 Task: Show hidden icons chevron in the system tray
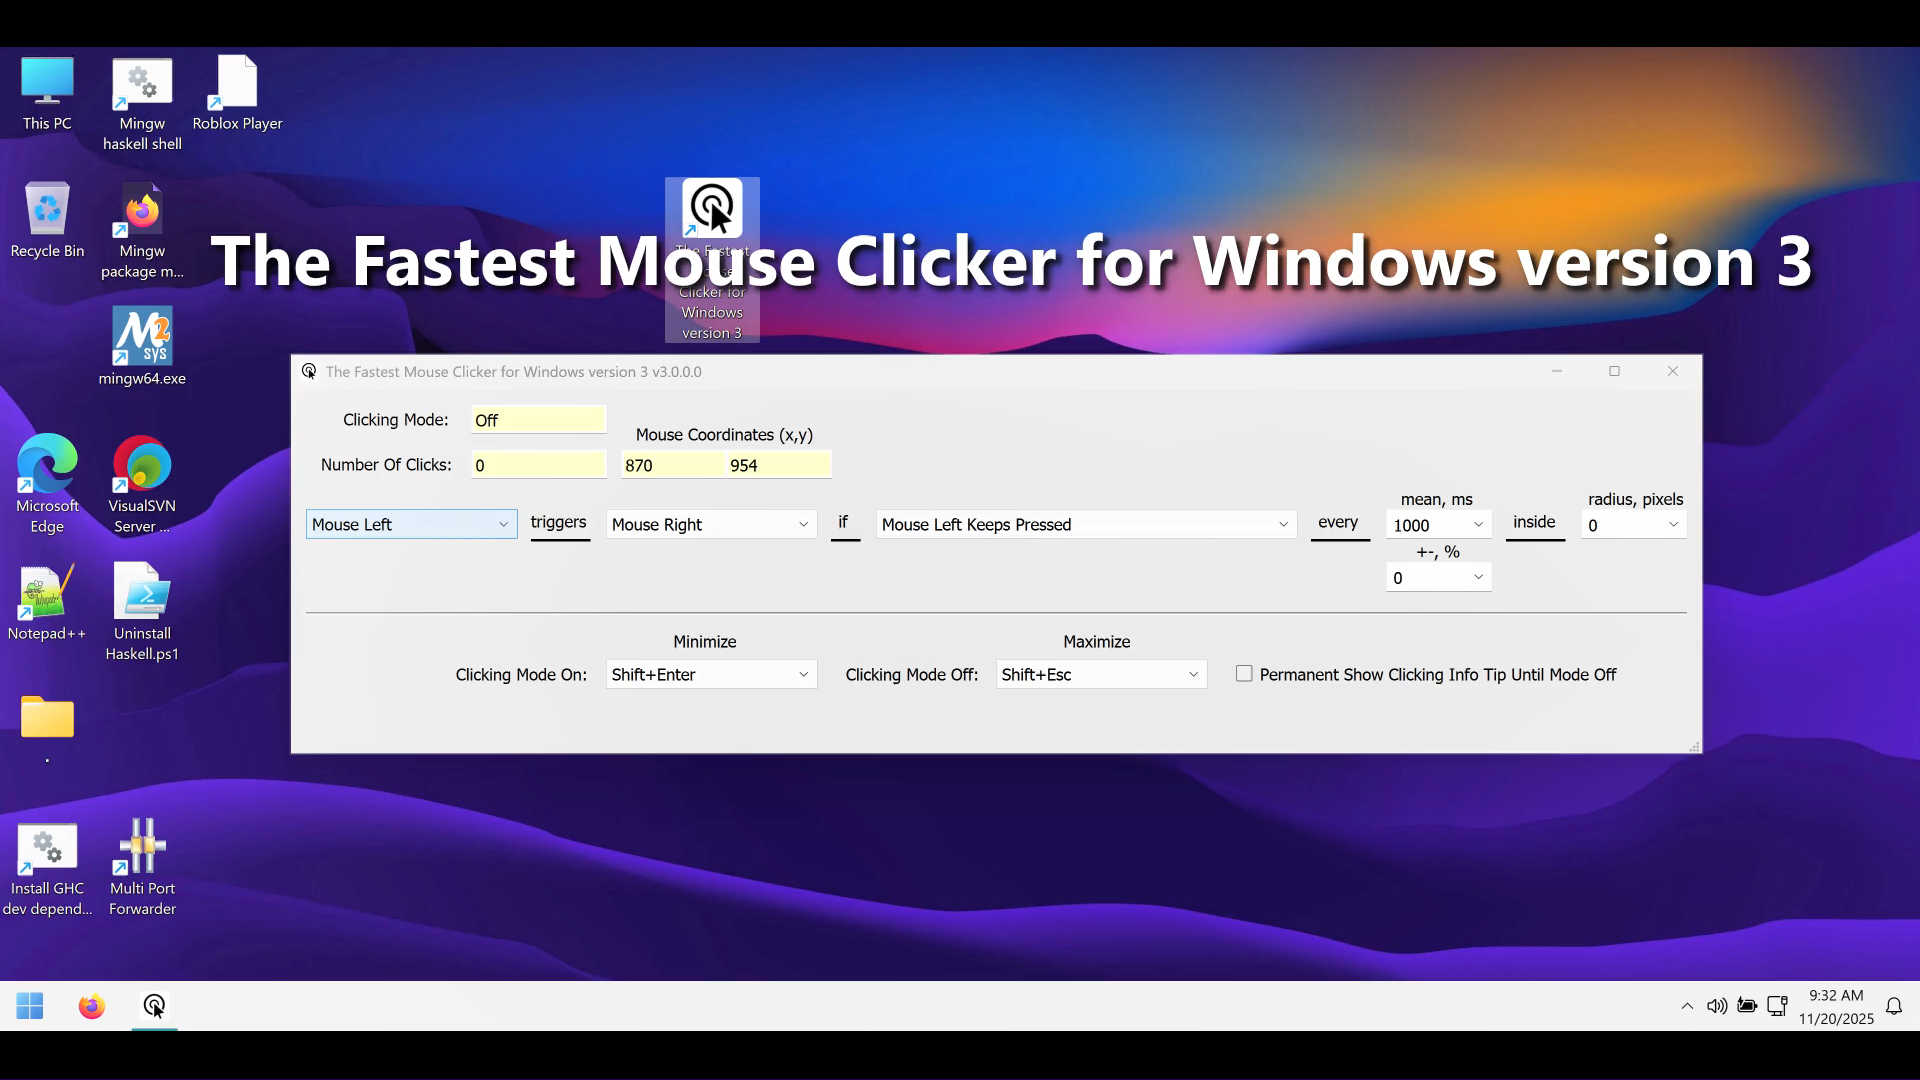point(1687,1006)
